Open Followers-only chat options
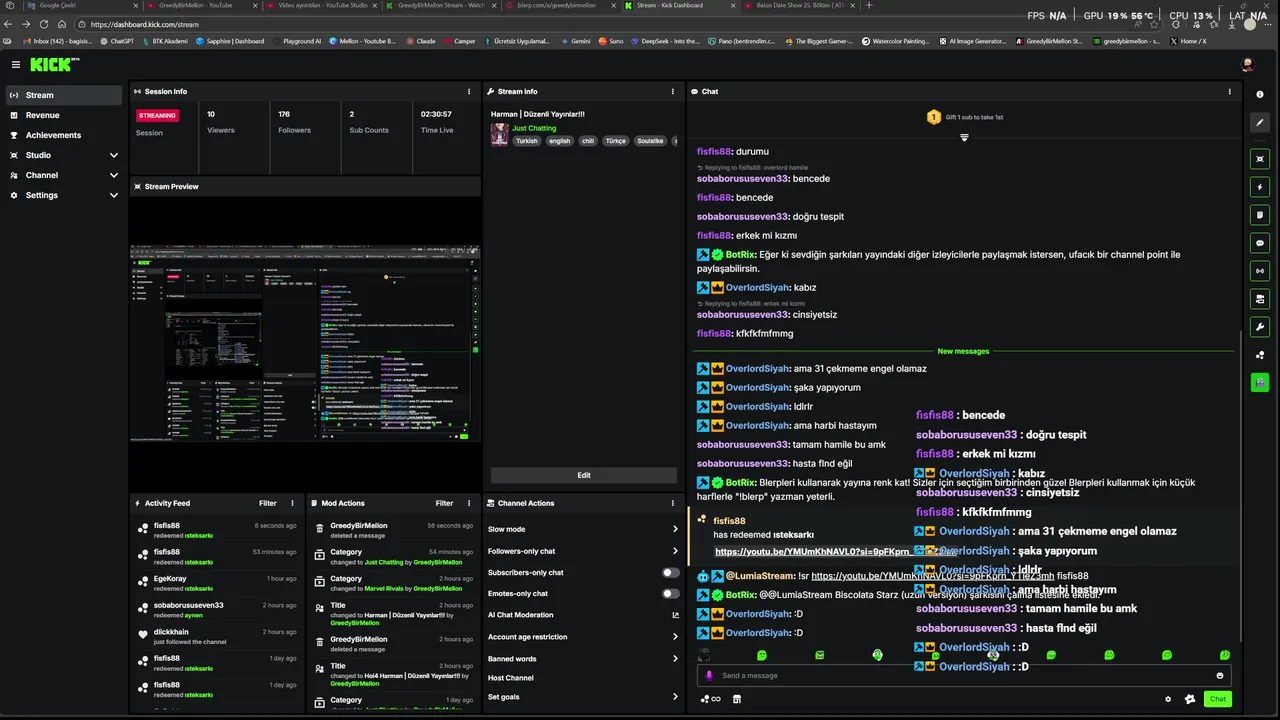The image size is (1280, 720). coord(583,551)
